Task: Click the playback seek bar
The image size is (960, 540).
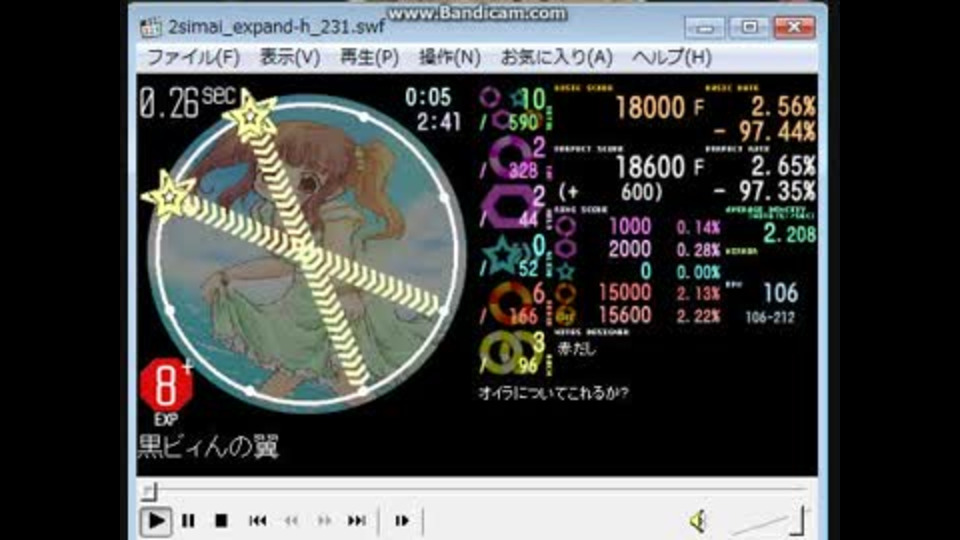Action: (476, 490)
